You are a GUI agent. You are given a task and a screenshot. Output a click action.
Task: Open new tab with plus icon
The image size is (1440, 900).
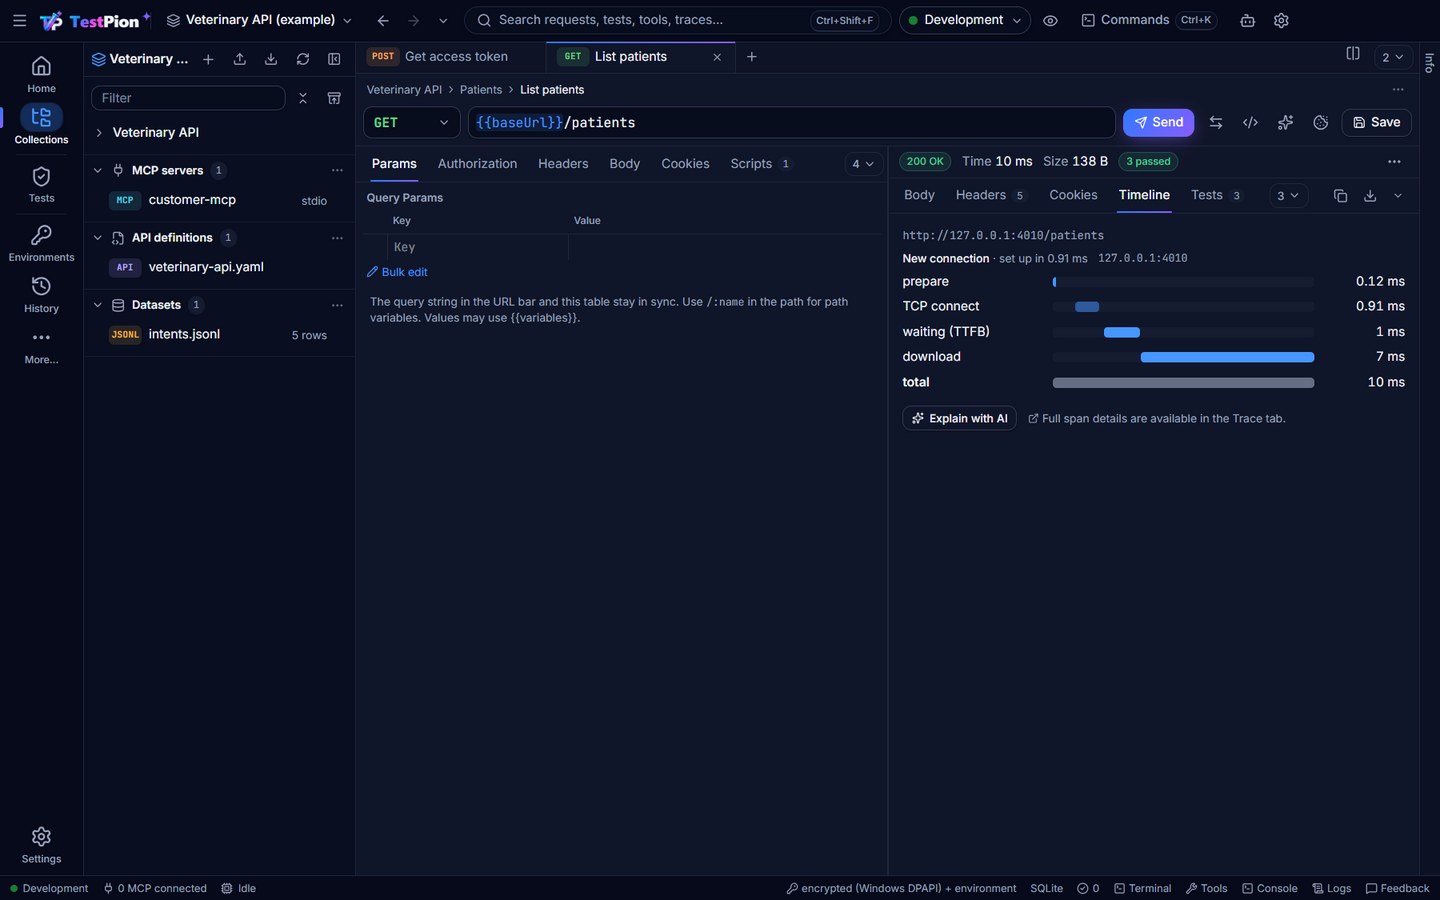(752, 57)
